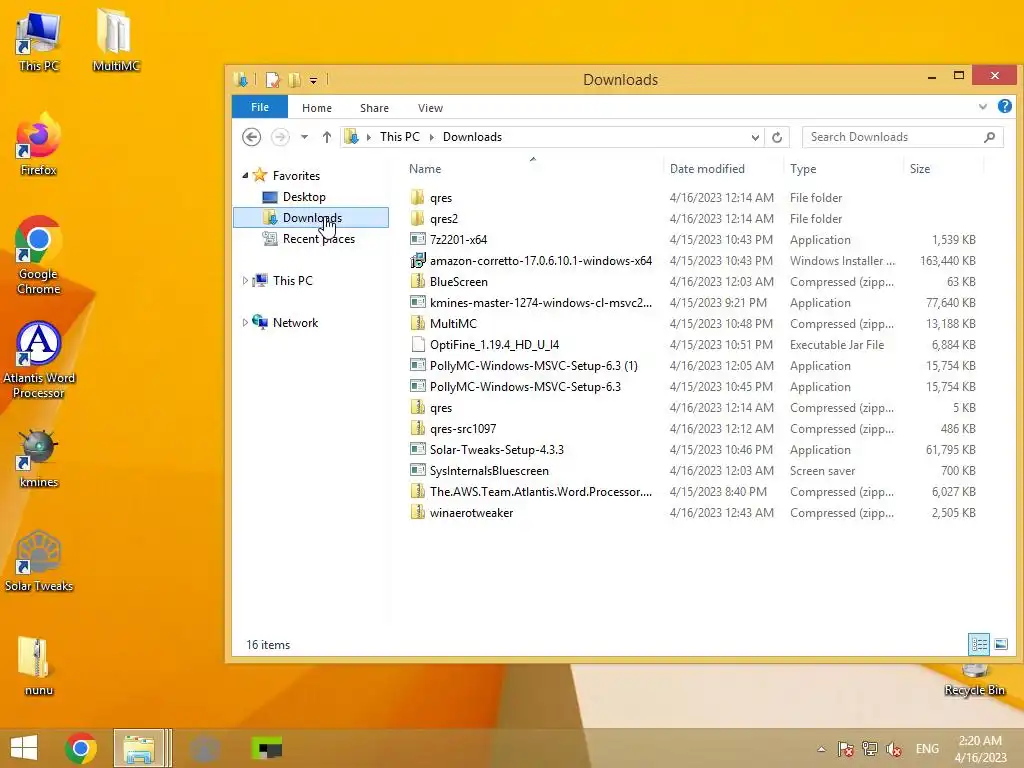This screenshot has height=768, width=1024.
Task: Select SysInternalsBluescreen screen saver
Action: click(489, 471)
